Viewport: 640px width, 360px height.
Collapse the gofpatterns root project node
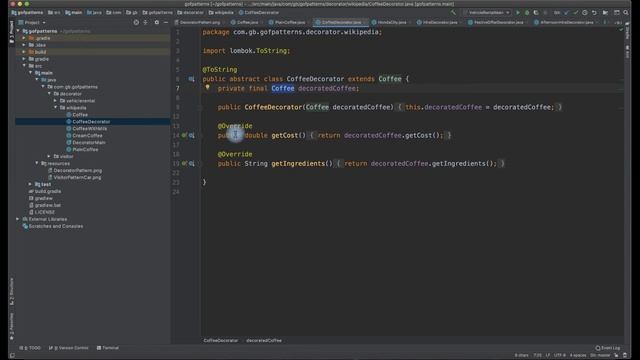coord(18,31)
